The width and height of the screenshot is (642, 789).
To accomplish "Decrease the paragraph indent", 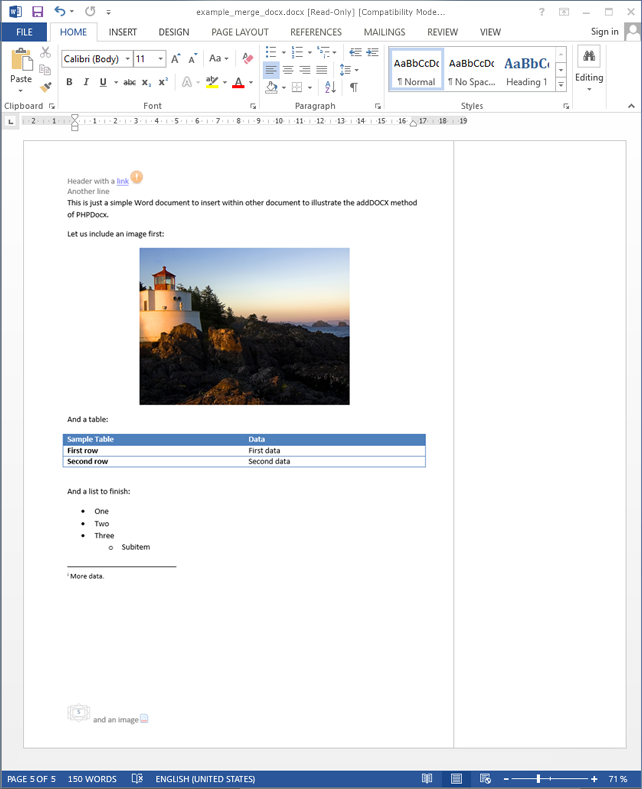I will (x=356, y=52).
